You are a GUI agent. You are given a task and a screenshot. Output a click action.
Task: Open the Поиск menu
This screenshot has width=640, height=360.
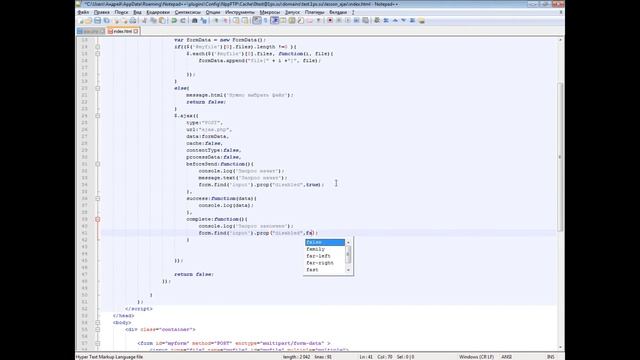121,12
